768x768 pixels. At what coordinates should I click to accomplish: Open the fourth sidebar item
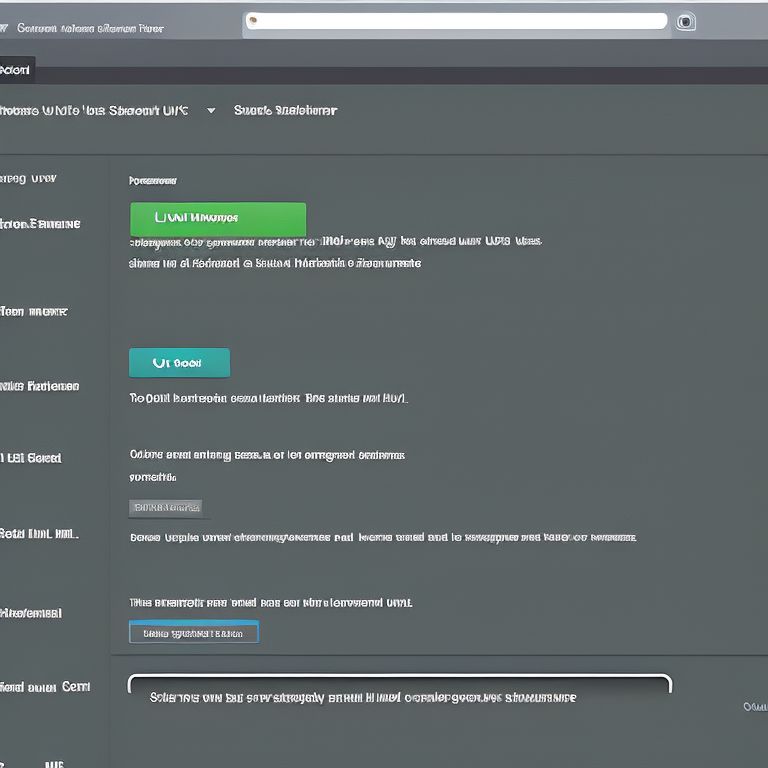click(40, 386)
